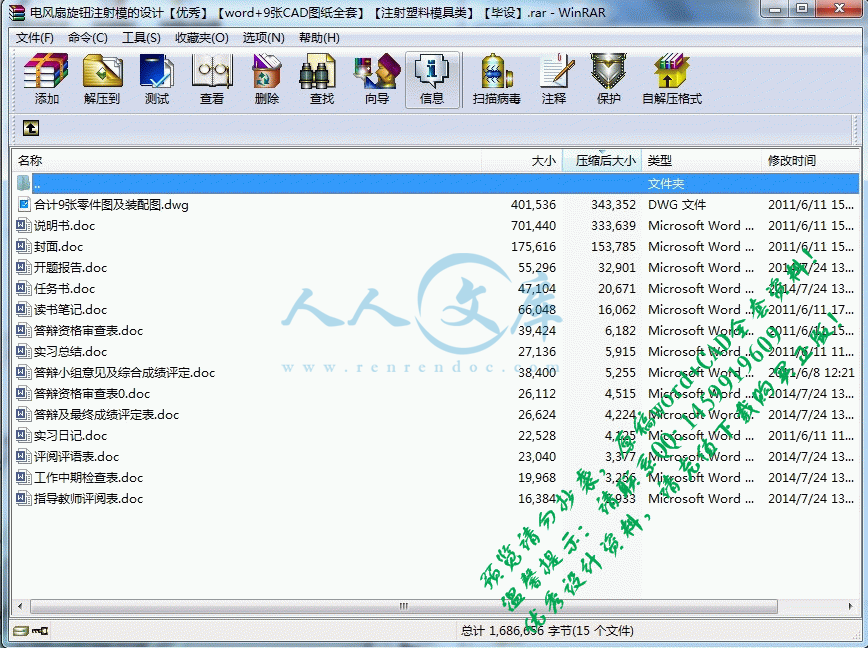Select file 任务书.doc
868x648 pixels.
coord(64,289)
